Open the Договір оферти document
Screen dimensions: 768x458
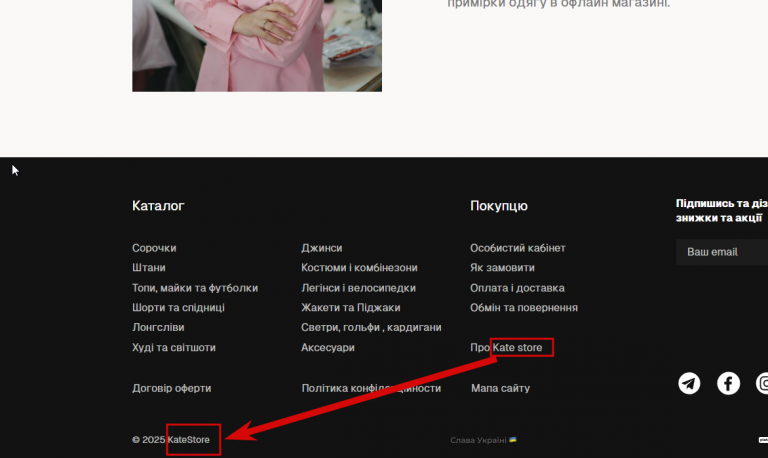pyautogui.click(x=171, y=388)
